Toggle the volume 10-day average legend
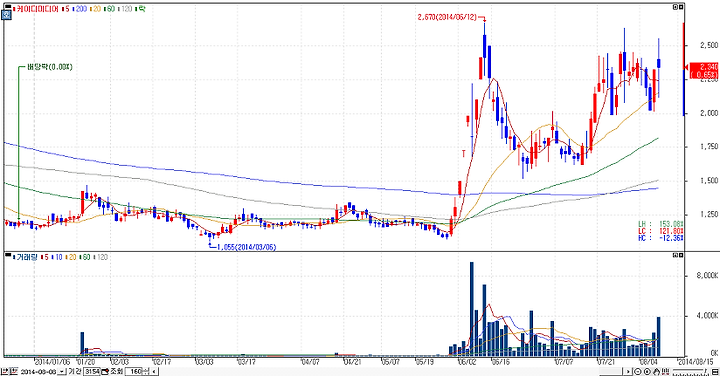 [57, 257]
